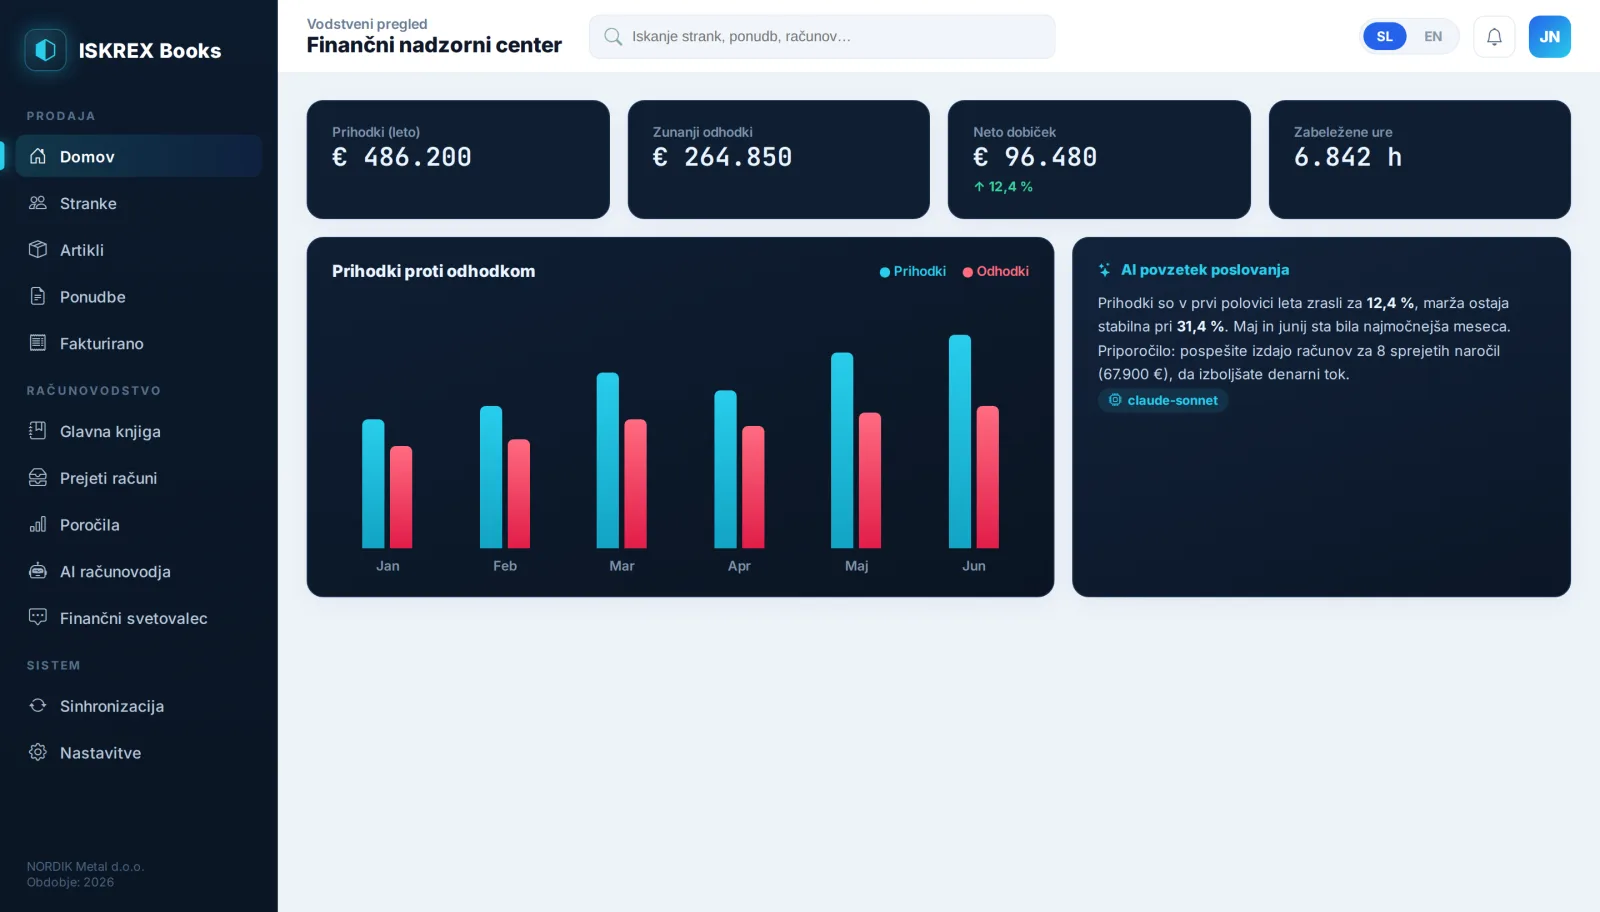The width and height of the screenshot is (1600, 912).
Task: Click the Artikli box icon
Action: click(38, 250)
